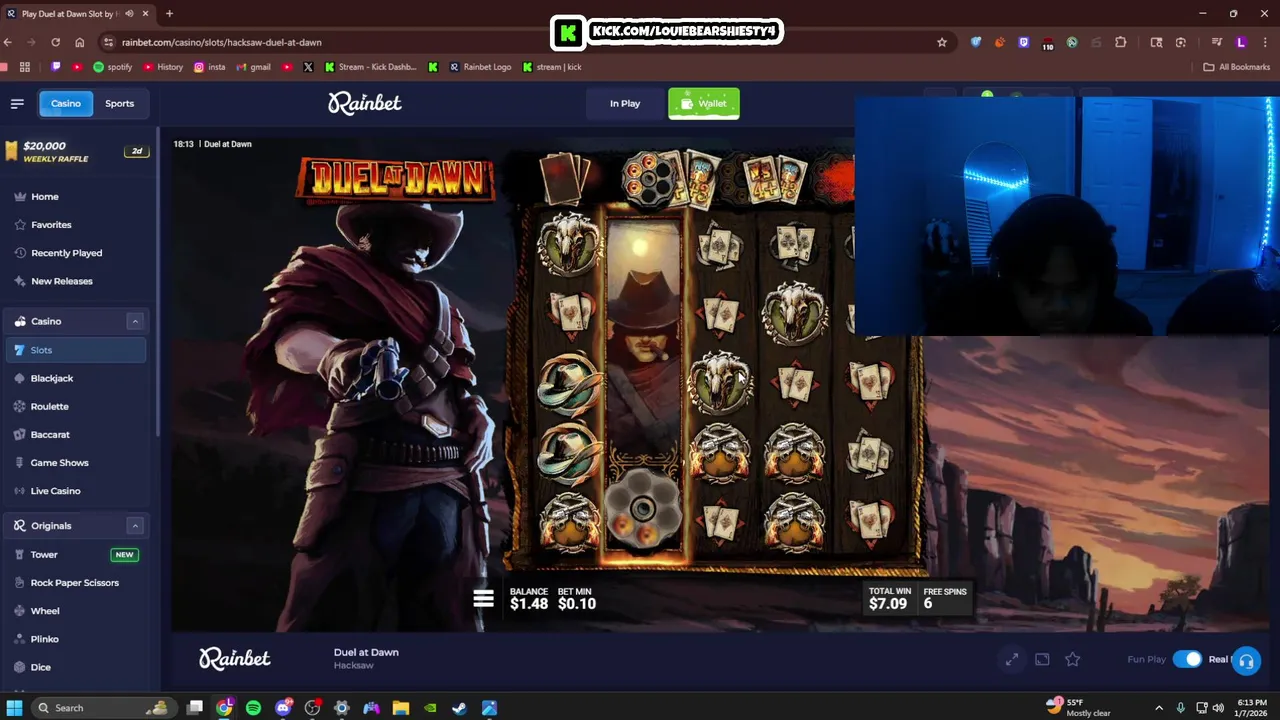Open a new browser tab
The image size is (1280, 720).
169,13
